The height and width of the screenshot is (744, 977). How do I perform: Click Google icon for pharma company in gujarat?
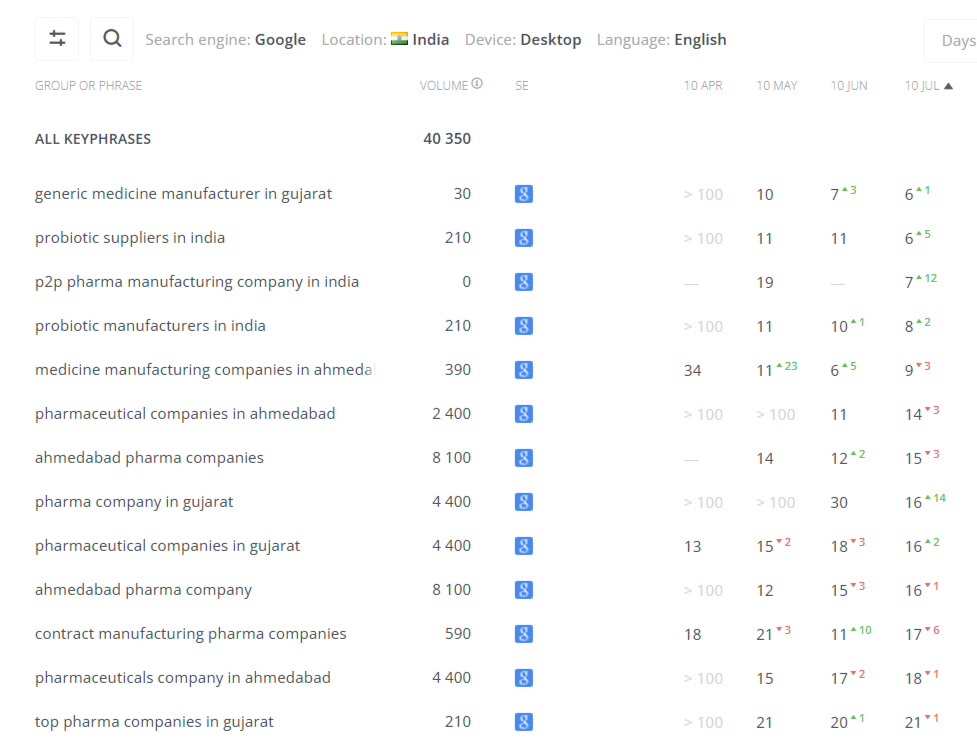click(x=523, y=502)
